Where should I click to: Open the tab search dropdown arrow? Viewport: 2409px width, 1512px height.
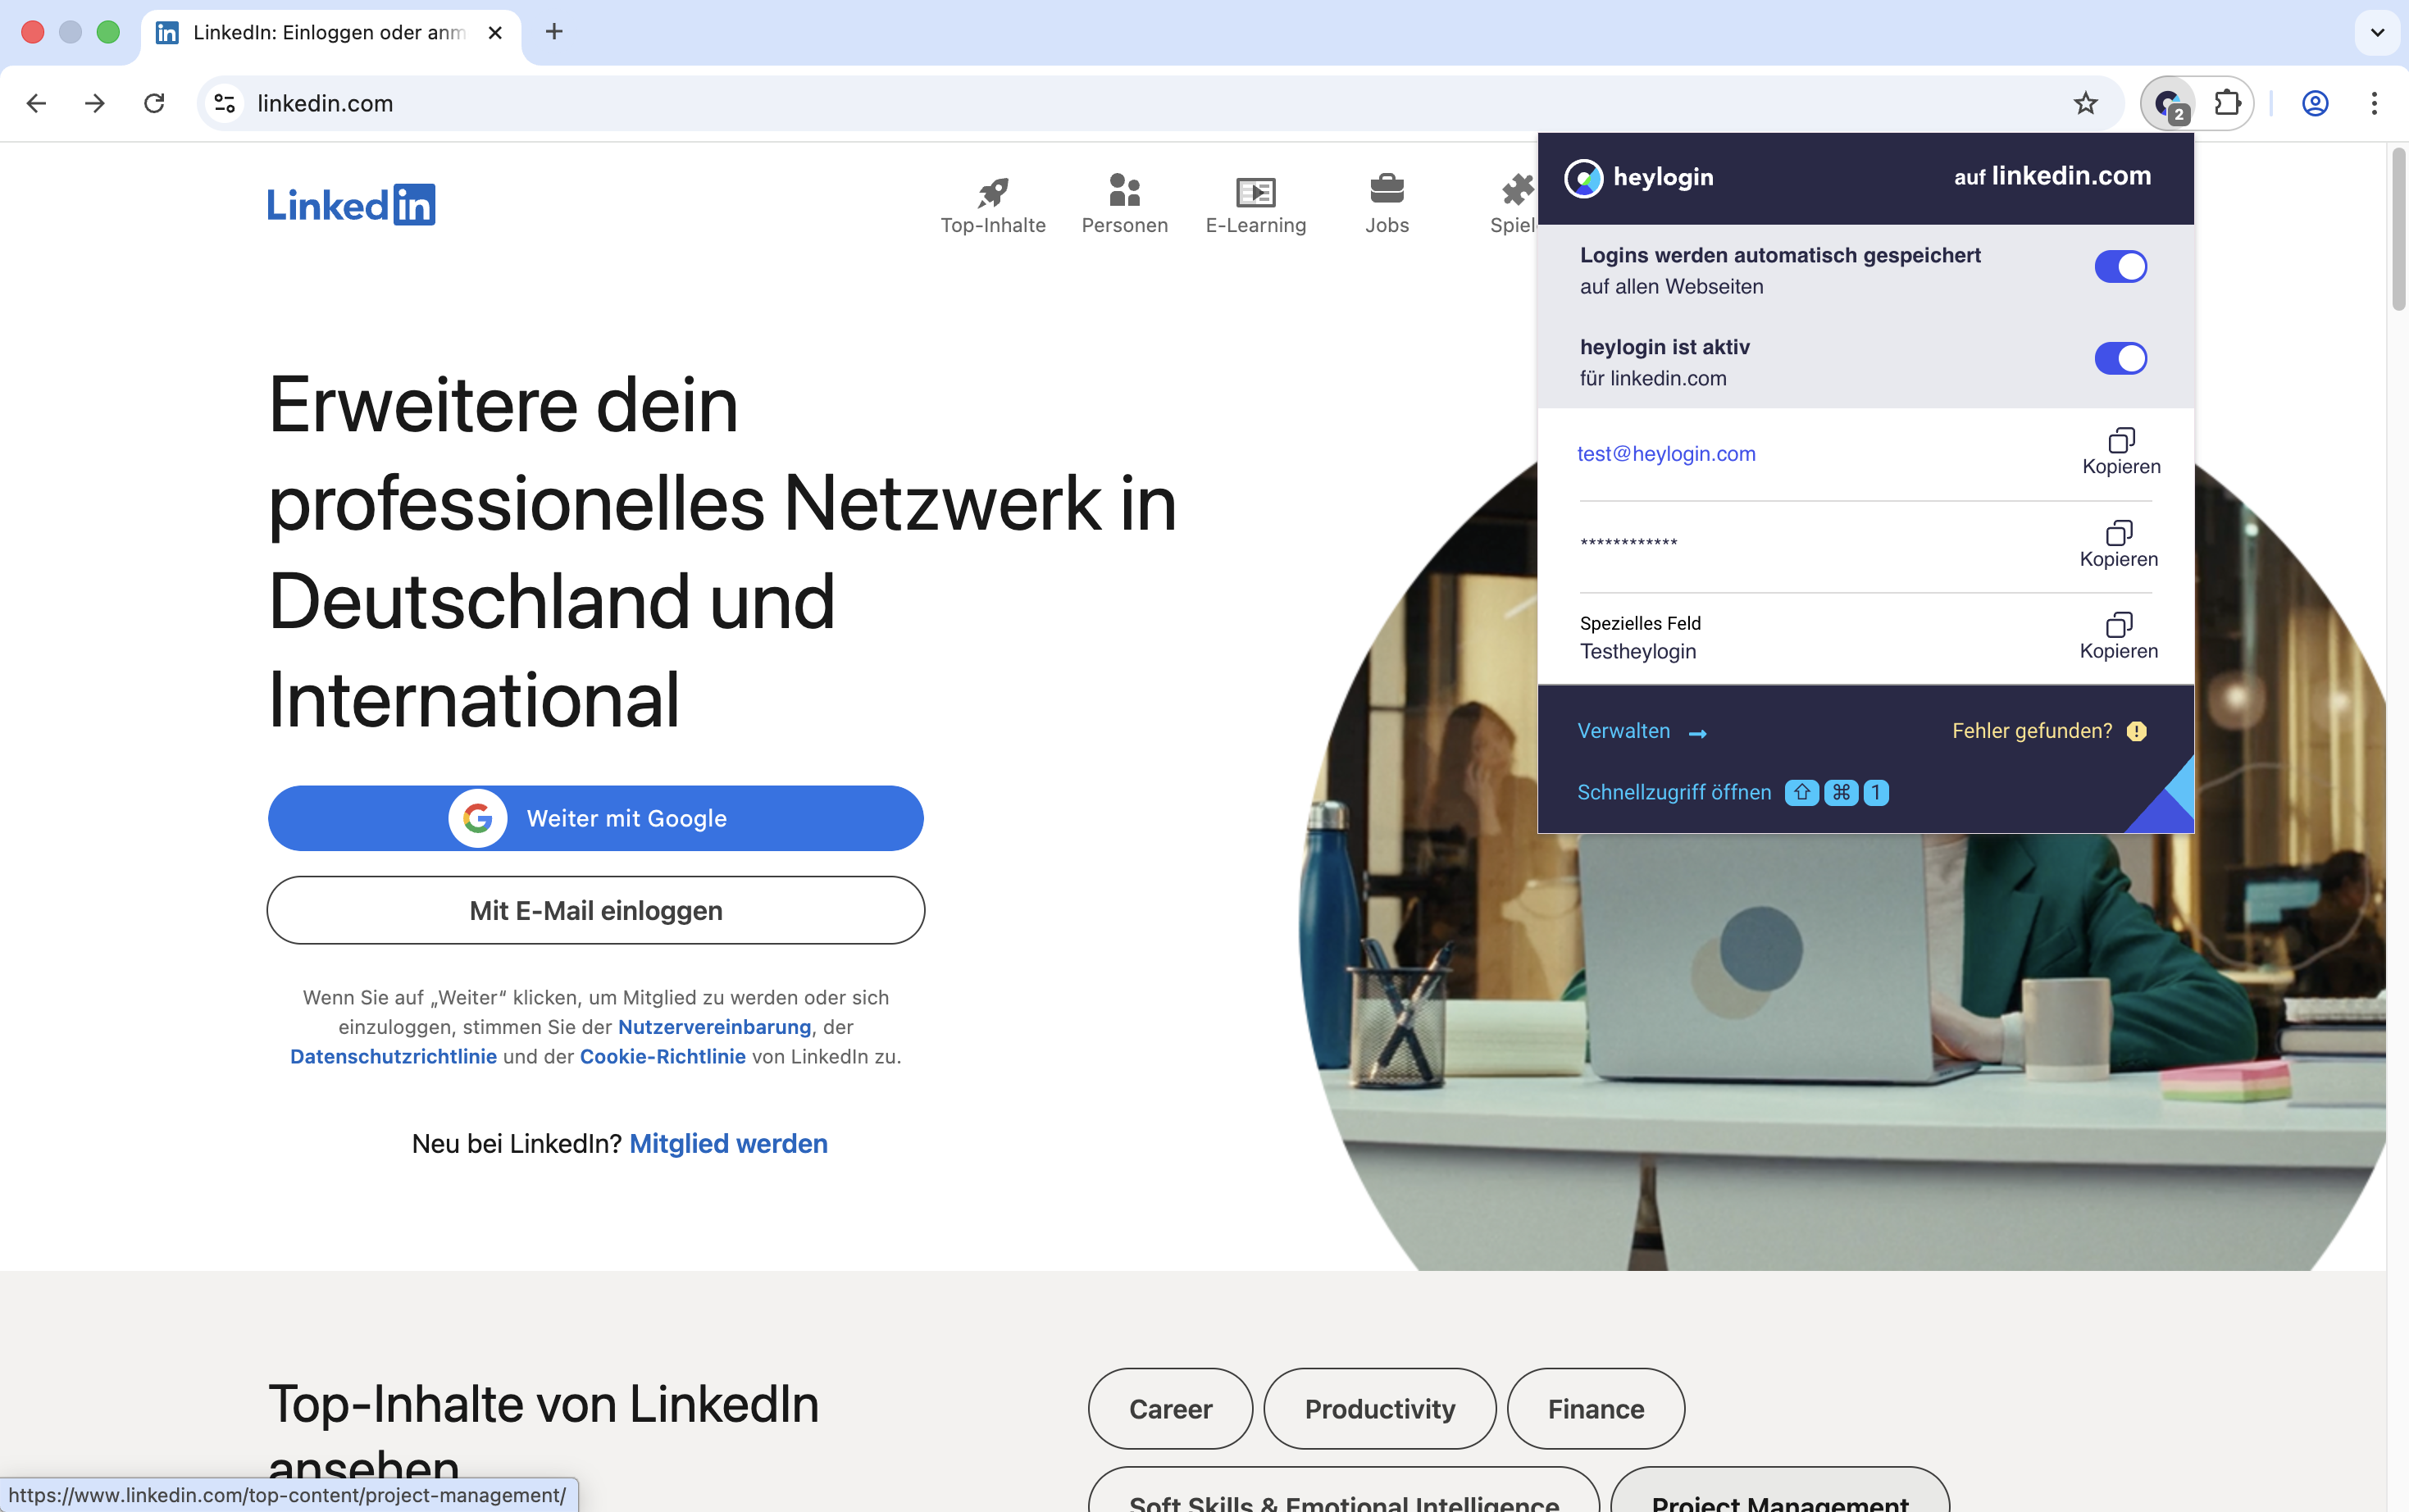2377,32
